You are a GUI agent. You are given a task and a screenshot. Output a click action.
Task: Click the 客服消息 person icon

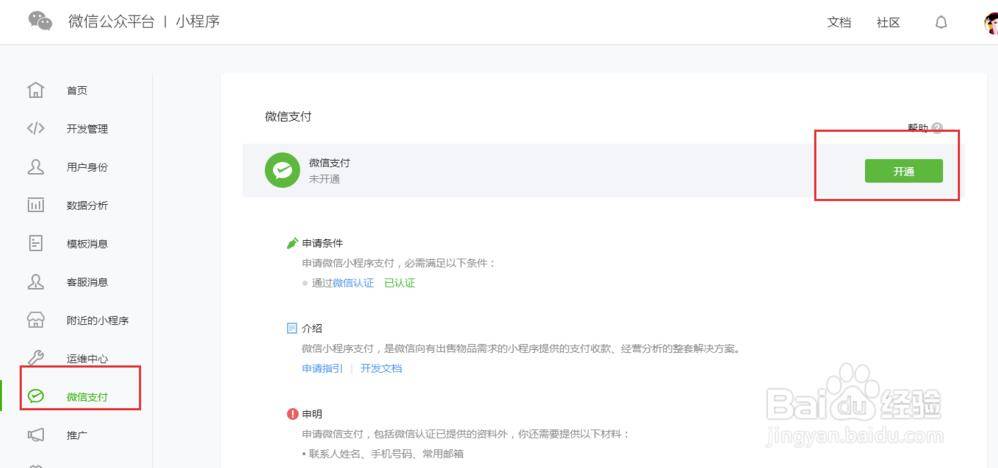[36, 281]
